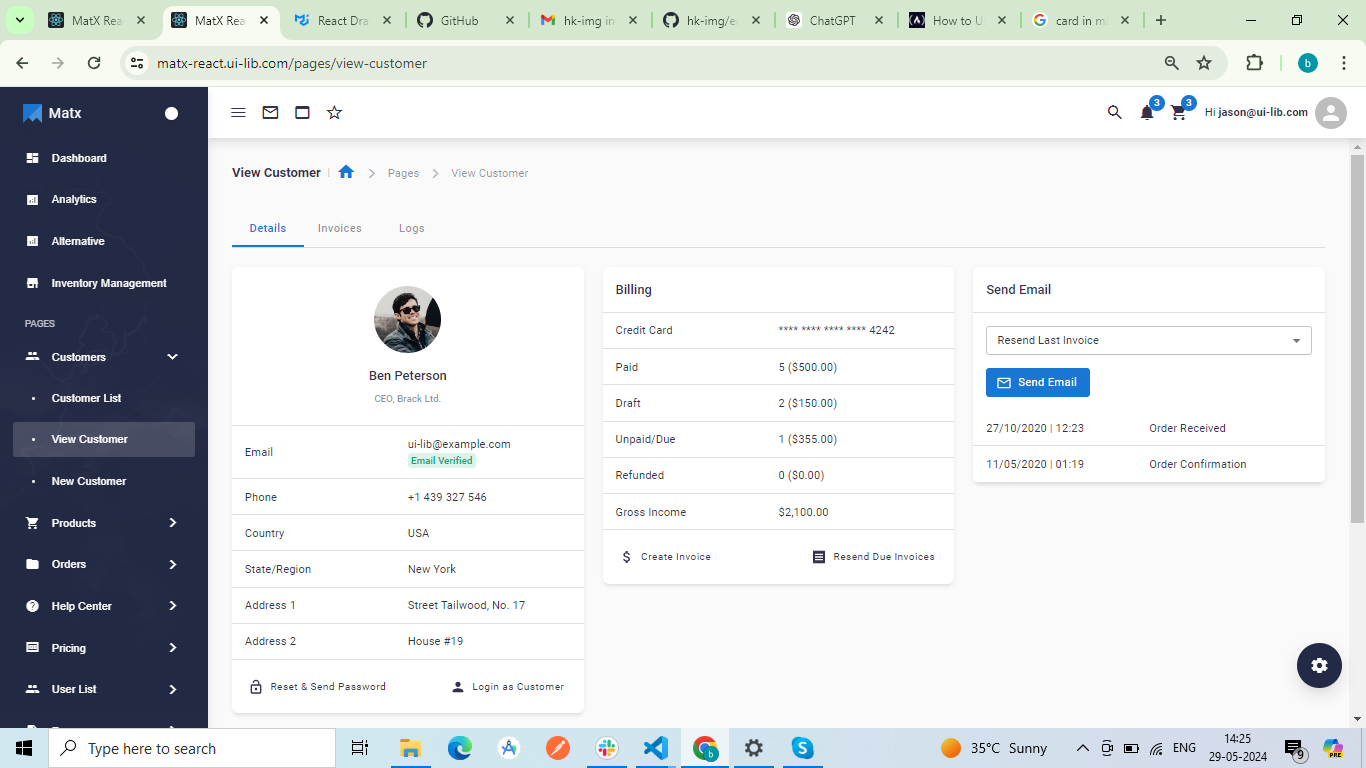Click the web window icon in header
Screen dimensions: 1366x768
tap(302, 113)
